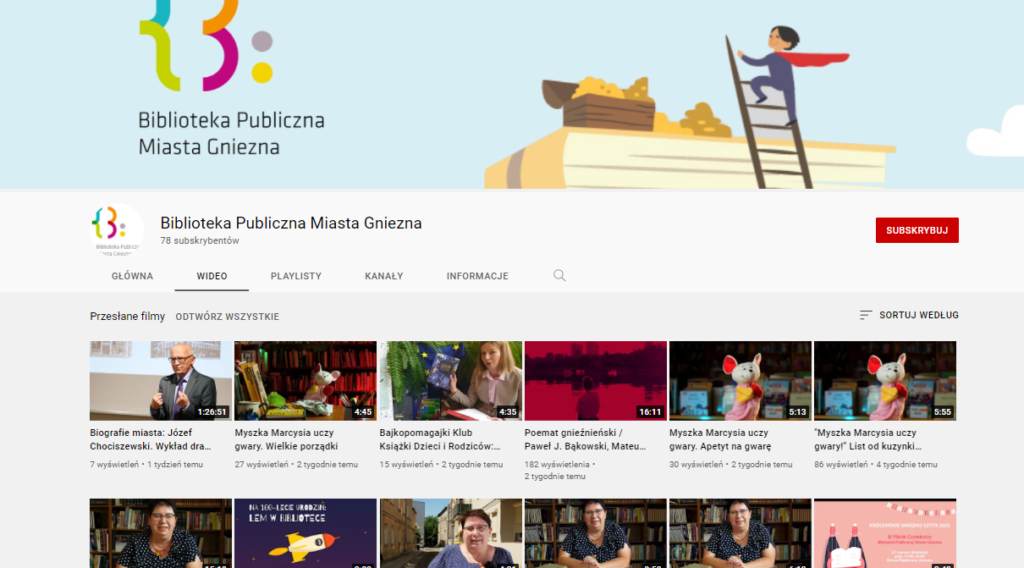Open Poemat gnieźnieński red thumbnail
The width and height of the screenshot is (1024, 568).
(x=596, y=381)
